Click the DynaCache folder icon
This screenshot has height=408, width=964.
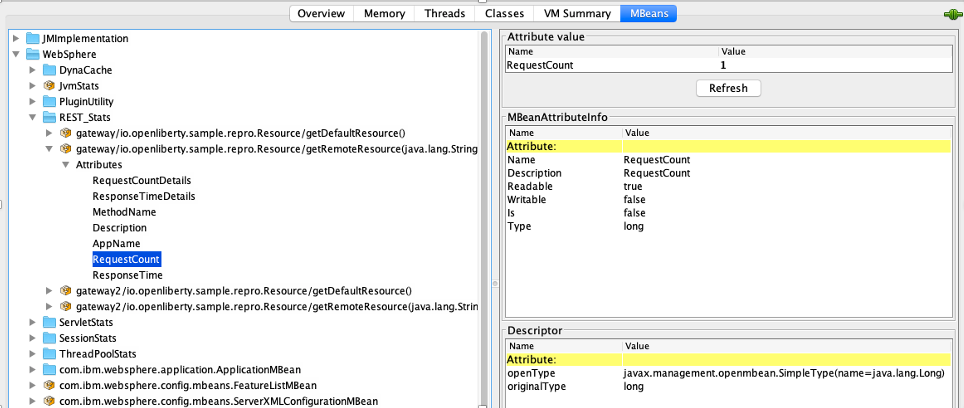pos(49,70)
